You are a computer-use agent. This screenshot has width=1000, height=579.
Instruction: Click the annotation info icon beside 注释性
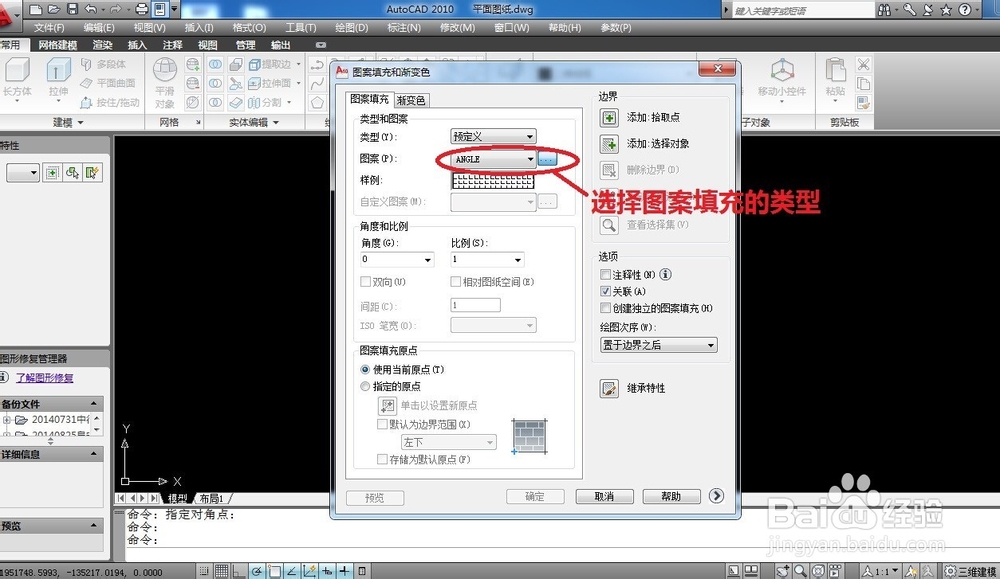pos(665,275)
